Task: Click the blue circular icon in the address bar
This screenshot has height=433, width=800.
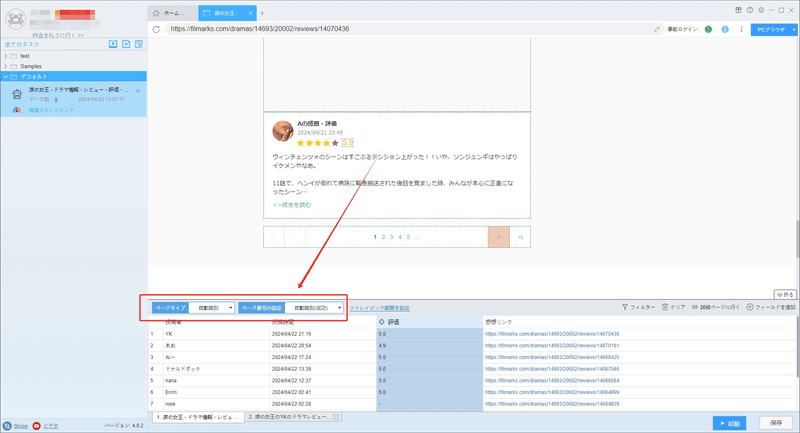Action: [724, 30]
